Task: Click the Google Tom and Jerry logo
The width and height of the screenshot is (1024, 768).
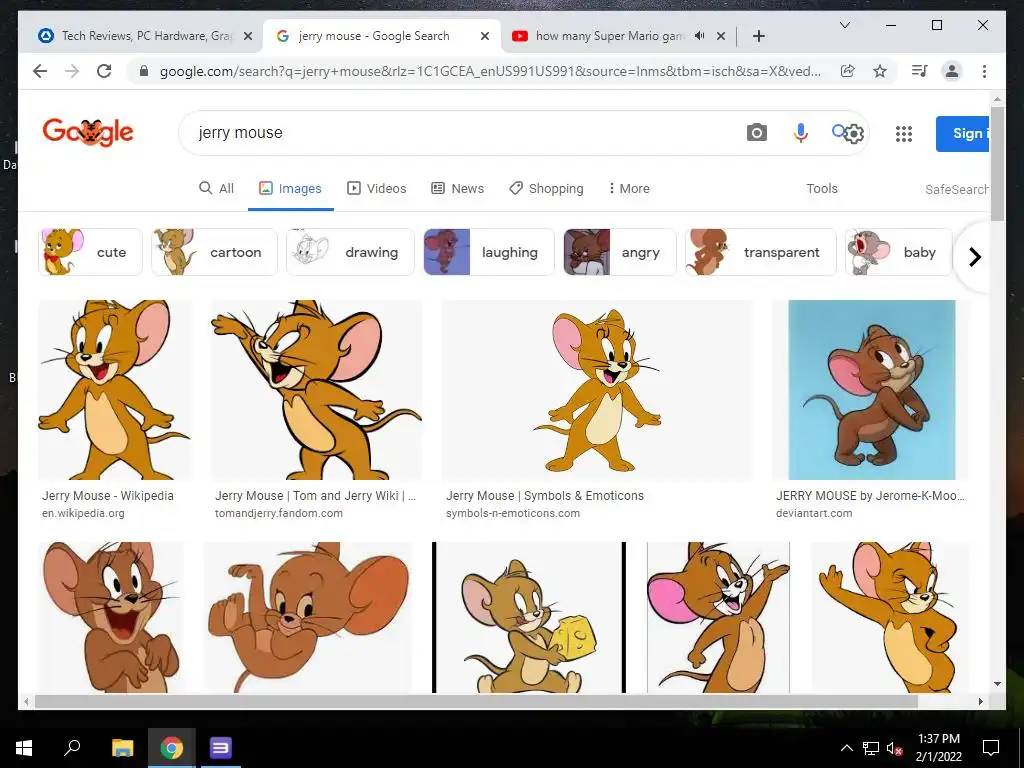Action: (88, 133)
